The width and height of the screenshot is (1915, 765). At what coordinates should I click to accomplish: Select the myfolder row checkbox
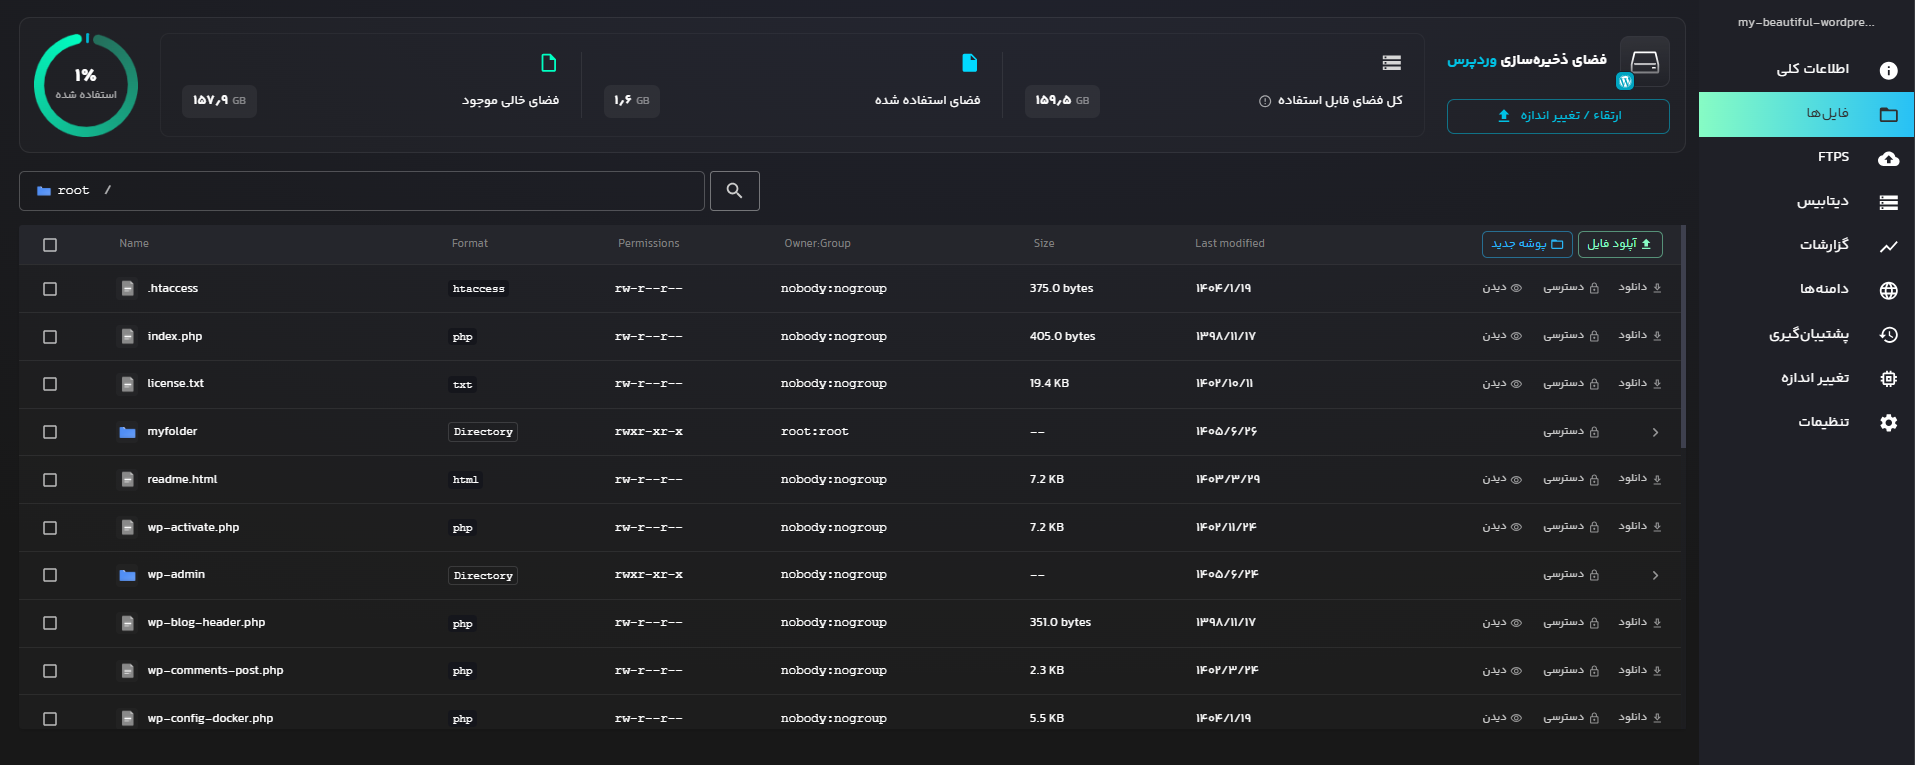tap(50, 432)
